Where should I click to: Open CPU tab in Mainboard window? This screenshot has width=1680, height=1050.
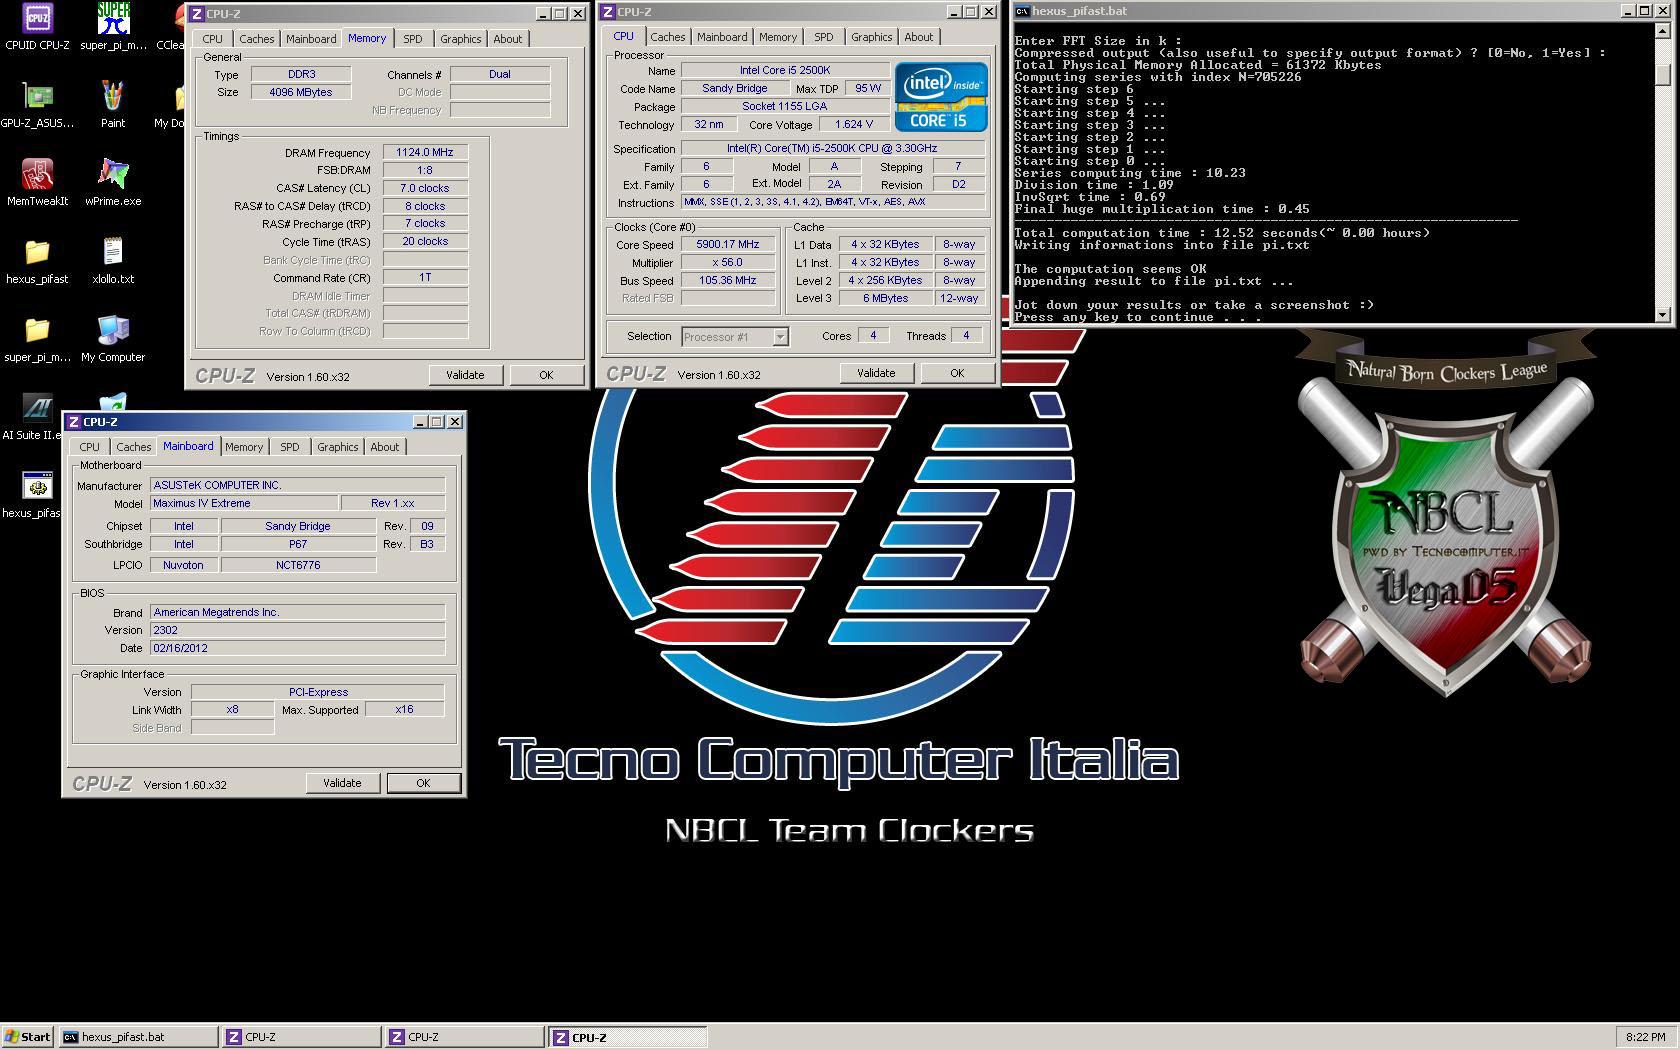coord(90,447)
